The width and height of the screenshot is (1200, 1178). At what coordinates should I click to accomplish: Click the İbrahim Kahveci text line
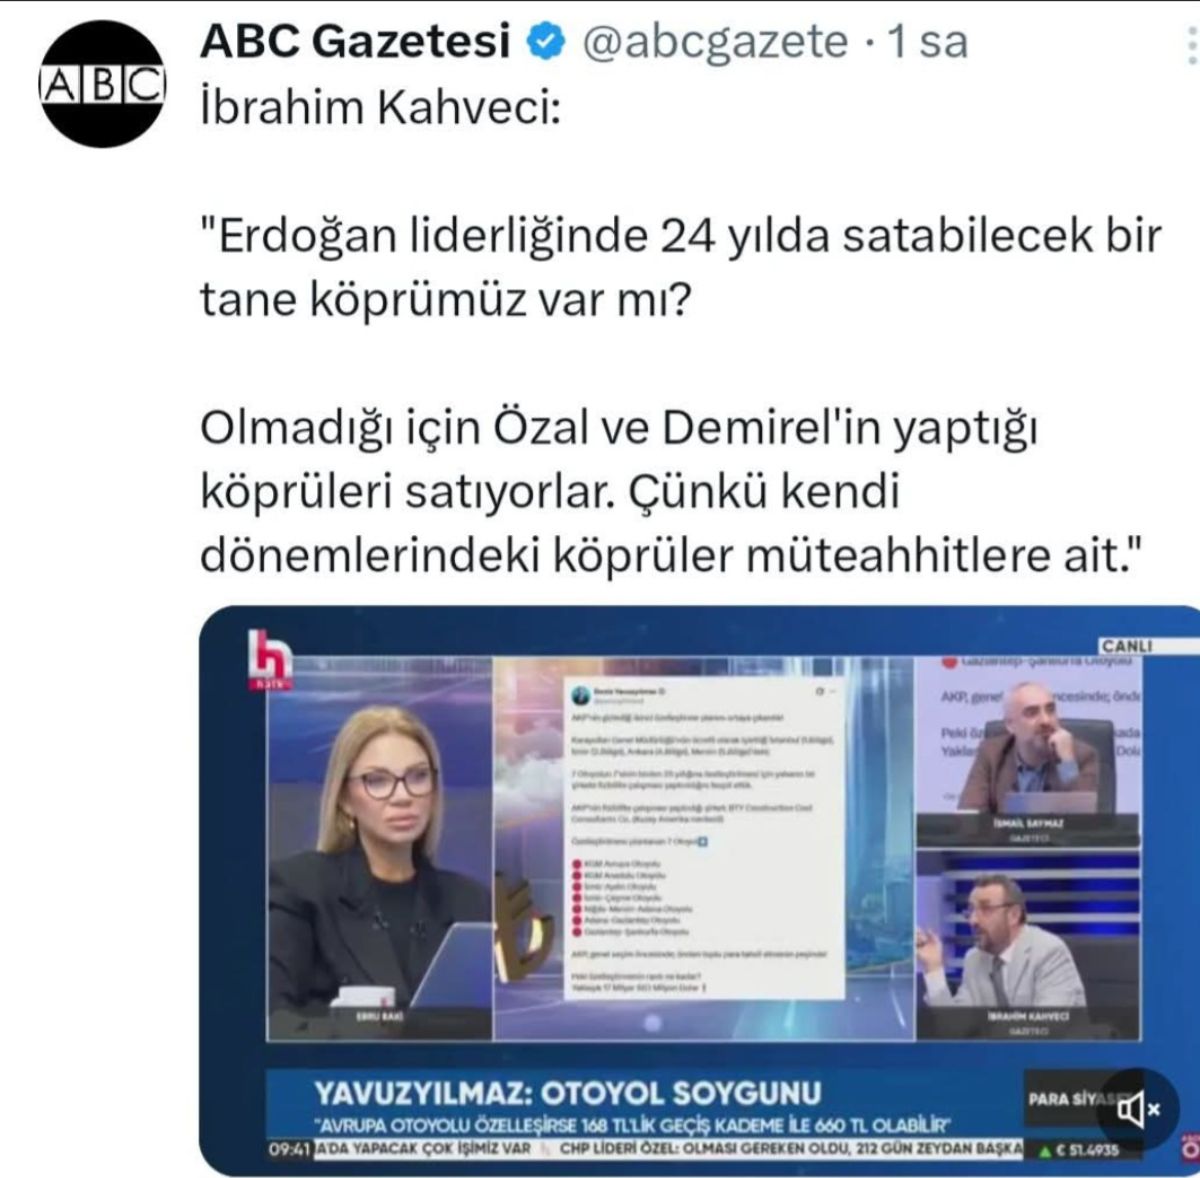click(381, 109)
